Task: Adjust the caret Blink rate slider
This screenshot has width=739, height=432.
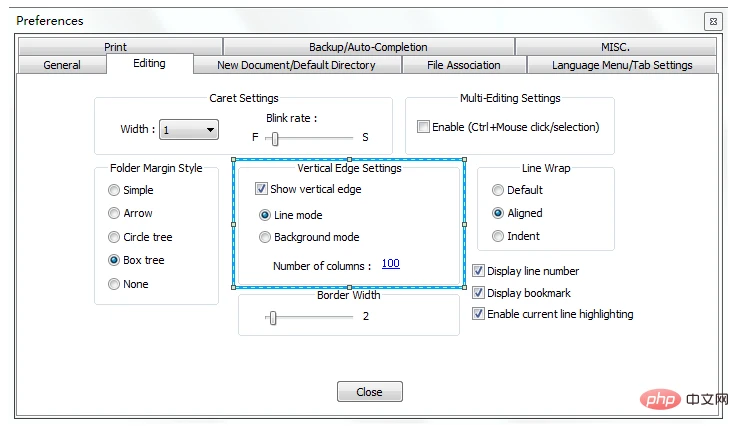Action: tap(275, 139)
